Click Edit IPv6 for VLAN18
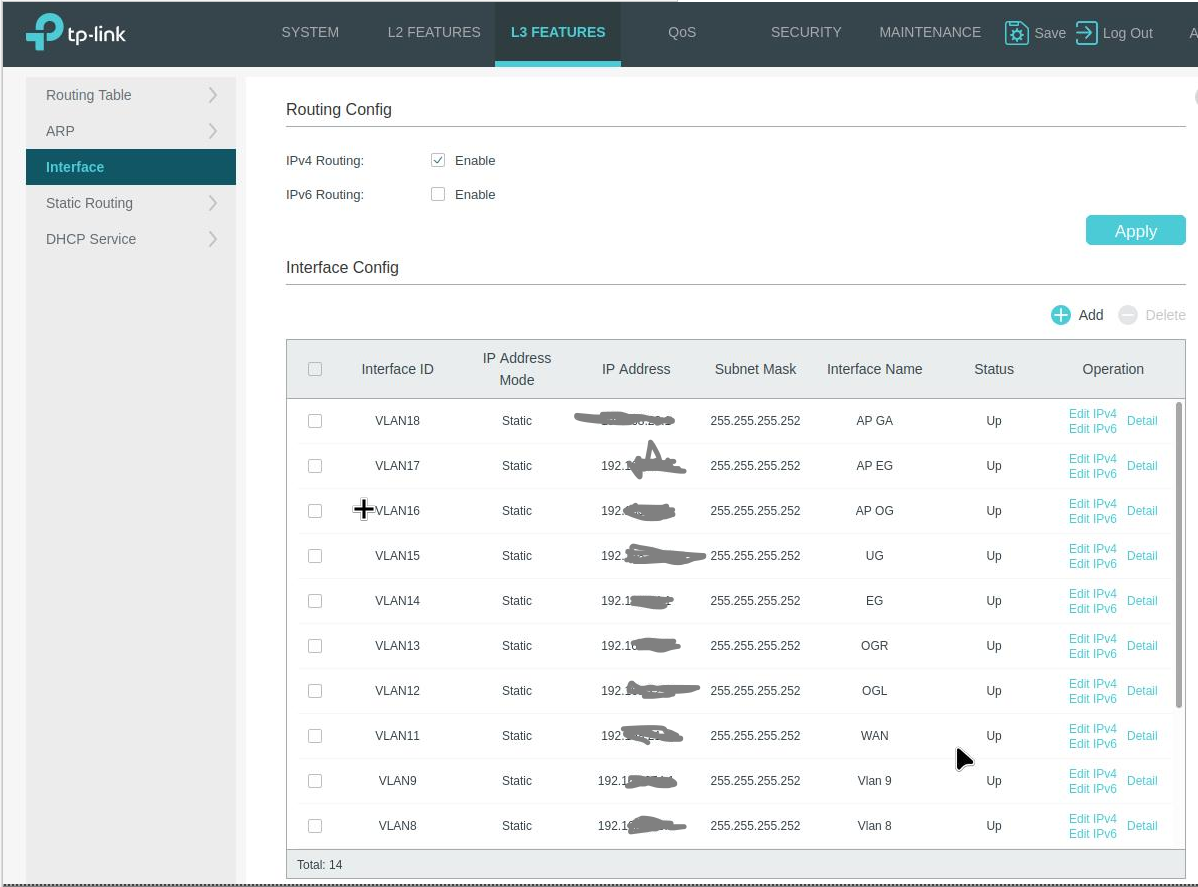 coord(1093,429)
